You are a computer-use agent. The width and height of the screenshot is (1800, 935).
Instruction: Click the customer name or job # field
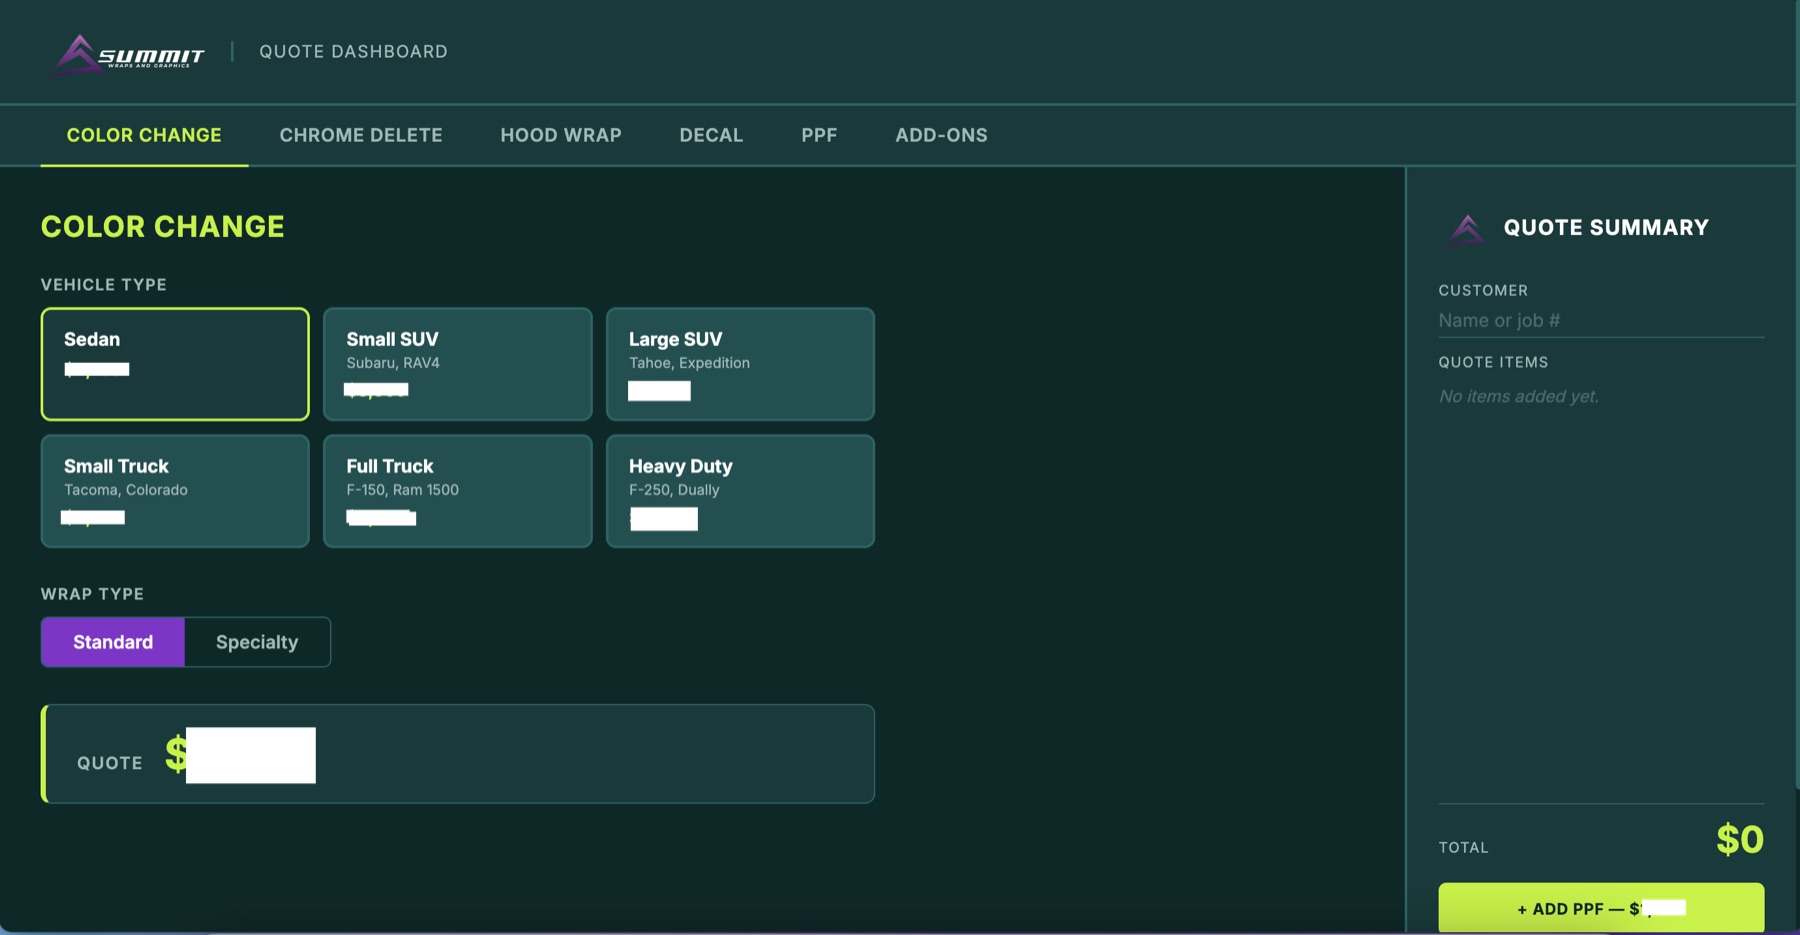pos(1601,321)
